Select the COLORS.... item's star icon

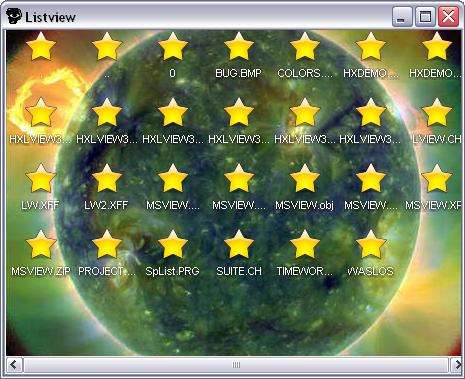click(x=305, y=46)
